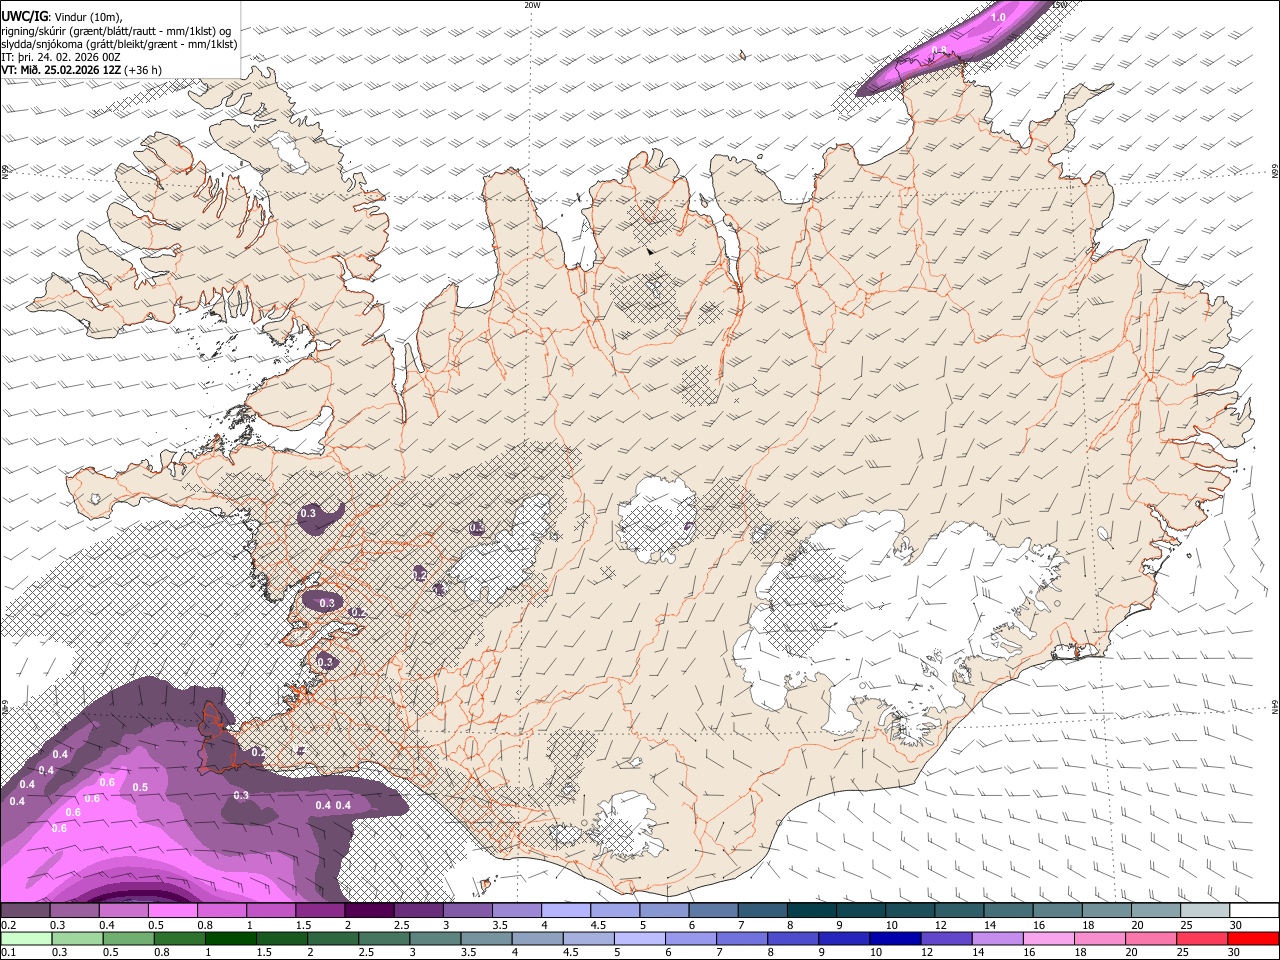Click the red swatch ending the lower legend row
Screen dimensions: 1280x960
point(1253,938)
